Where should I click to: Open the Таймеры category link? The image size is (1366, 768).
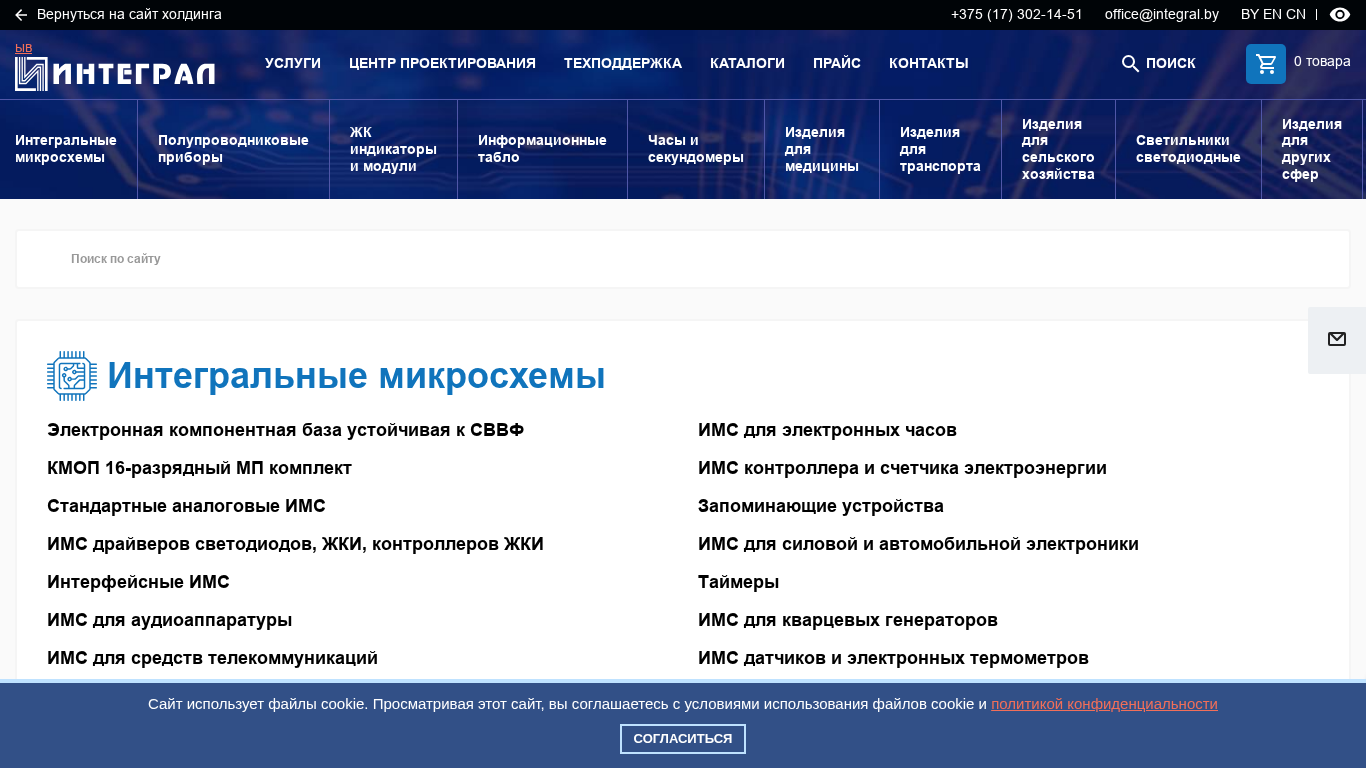pyautogui.click(x=738, y=582)
